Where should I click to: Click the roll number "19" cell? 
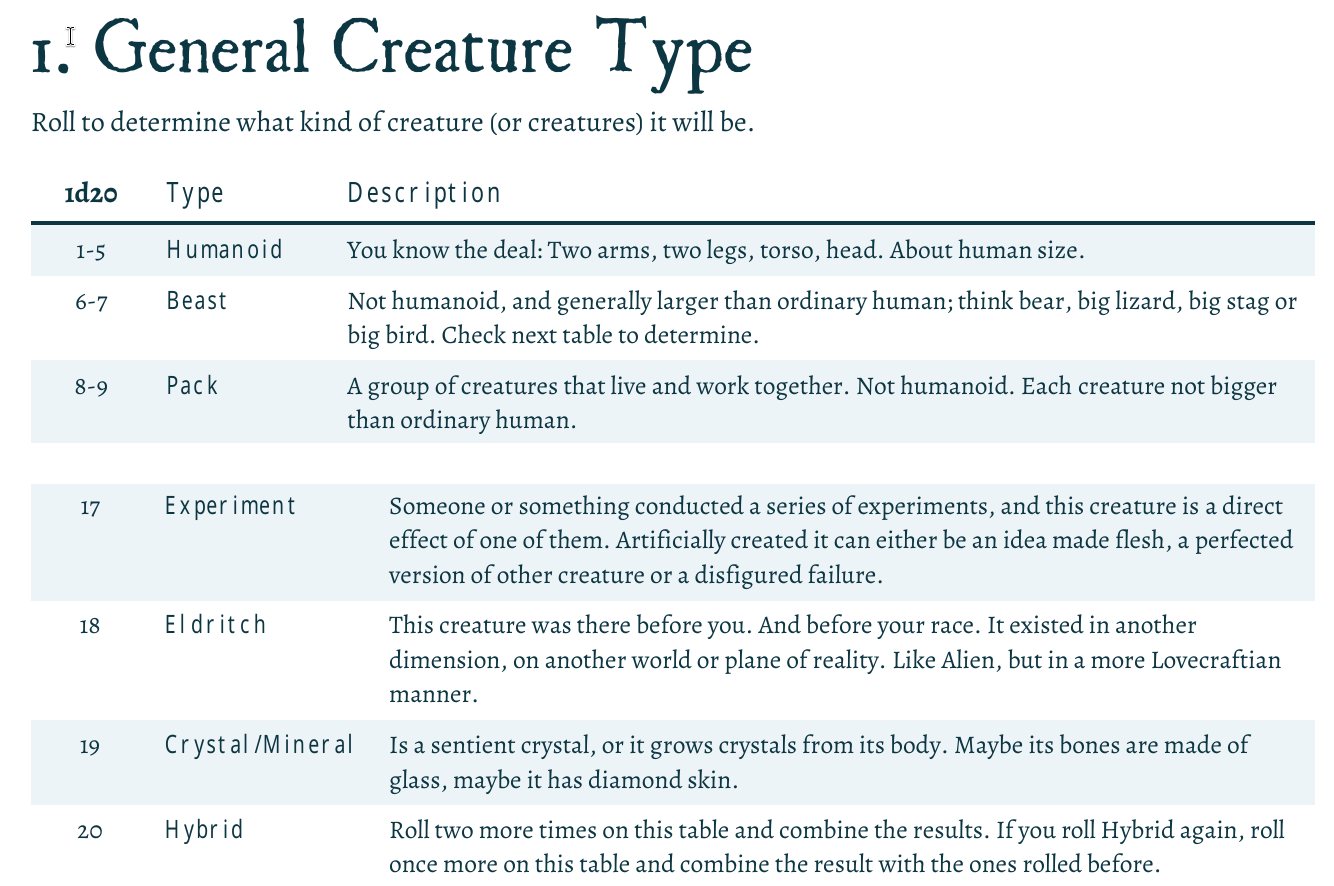[x=90, y=746]
